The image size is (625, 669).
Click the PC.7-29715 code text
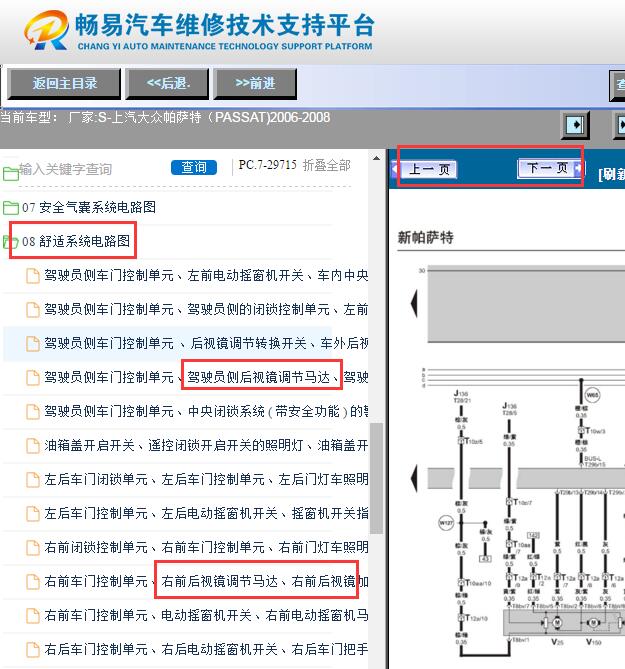point(267,165)
